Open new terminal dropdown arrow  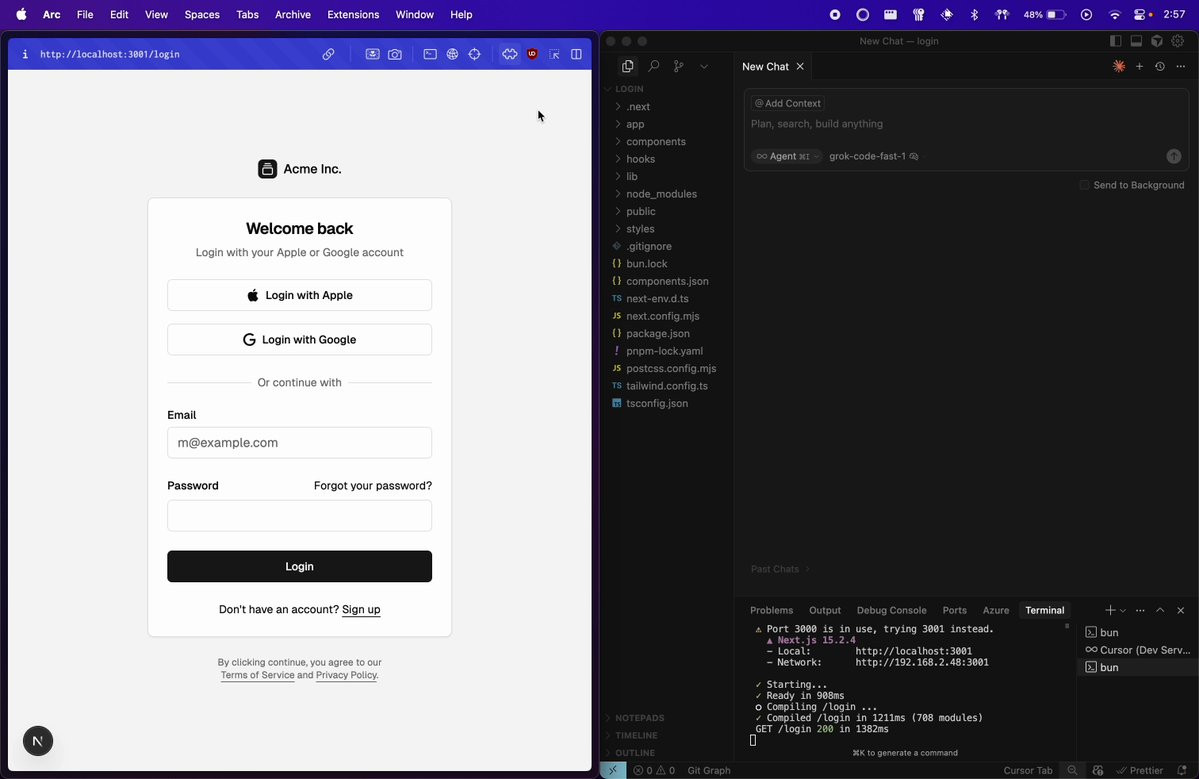1123,611
